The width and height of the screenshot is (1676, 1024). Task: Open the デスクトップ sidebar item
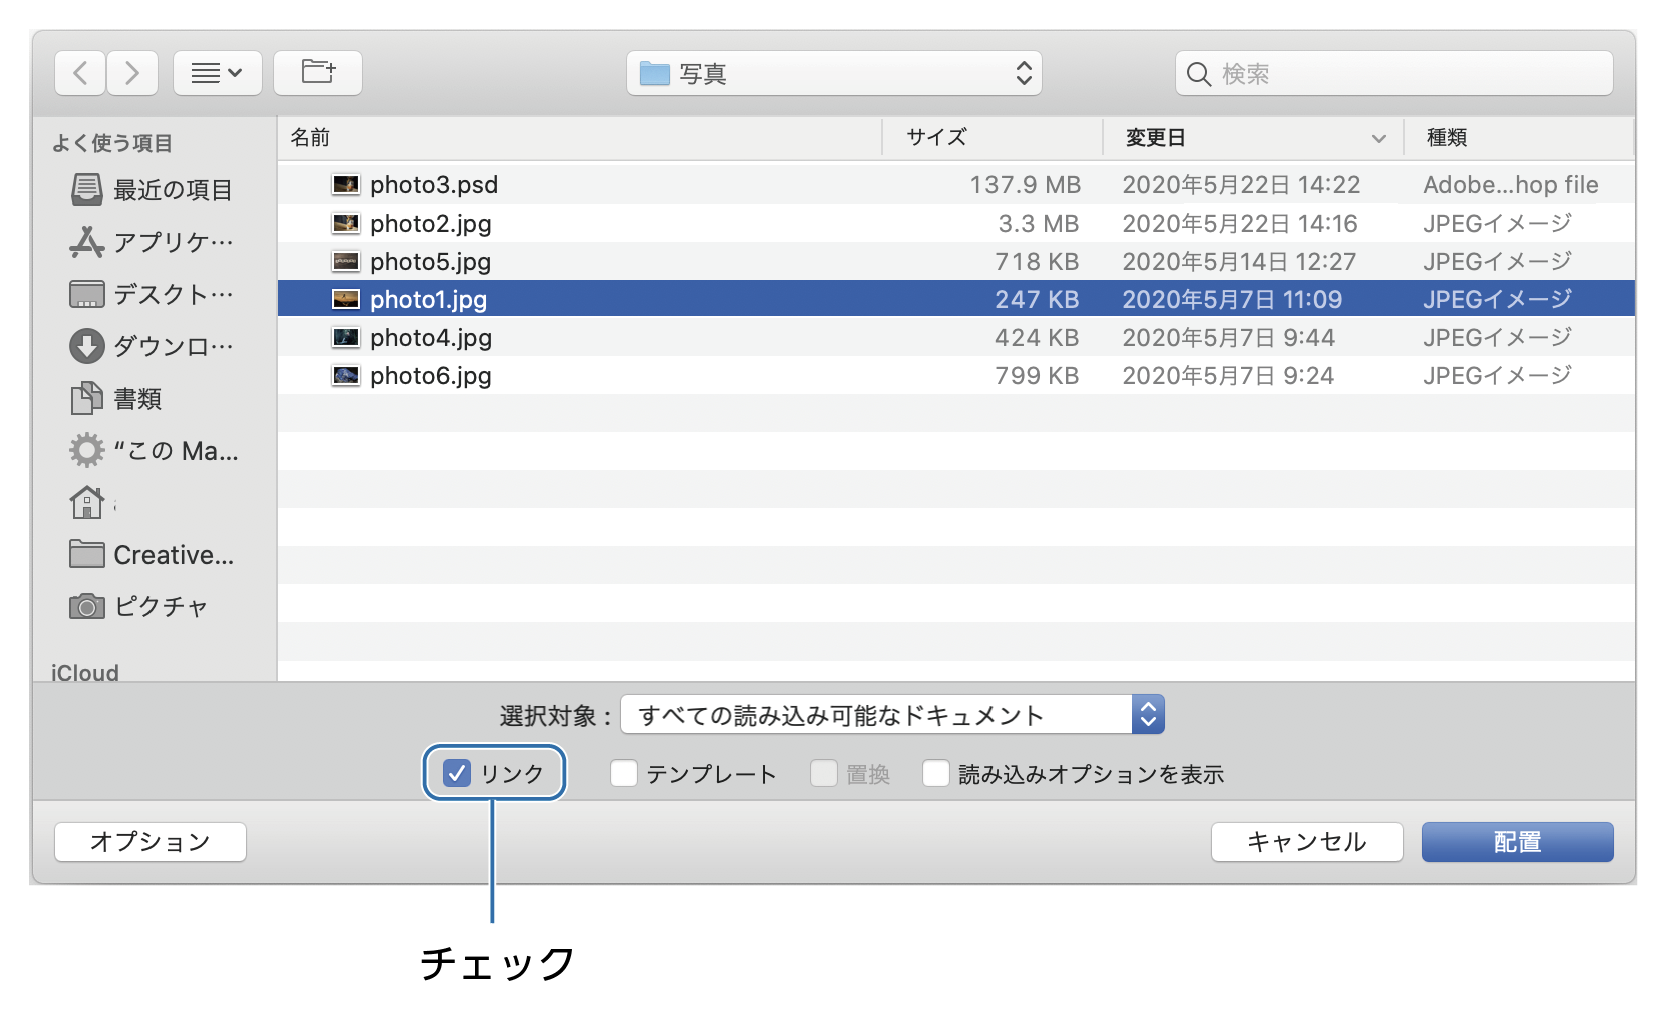(152, 294)
